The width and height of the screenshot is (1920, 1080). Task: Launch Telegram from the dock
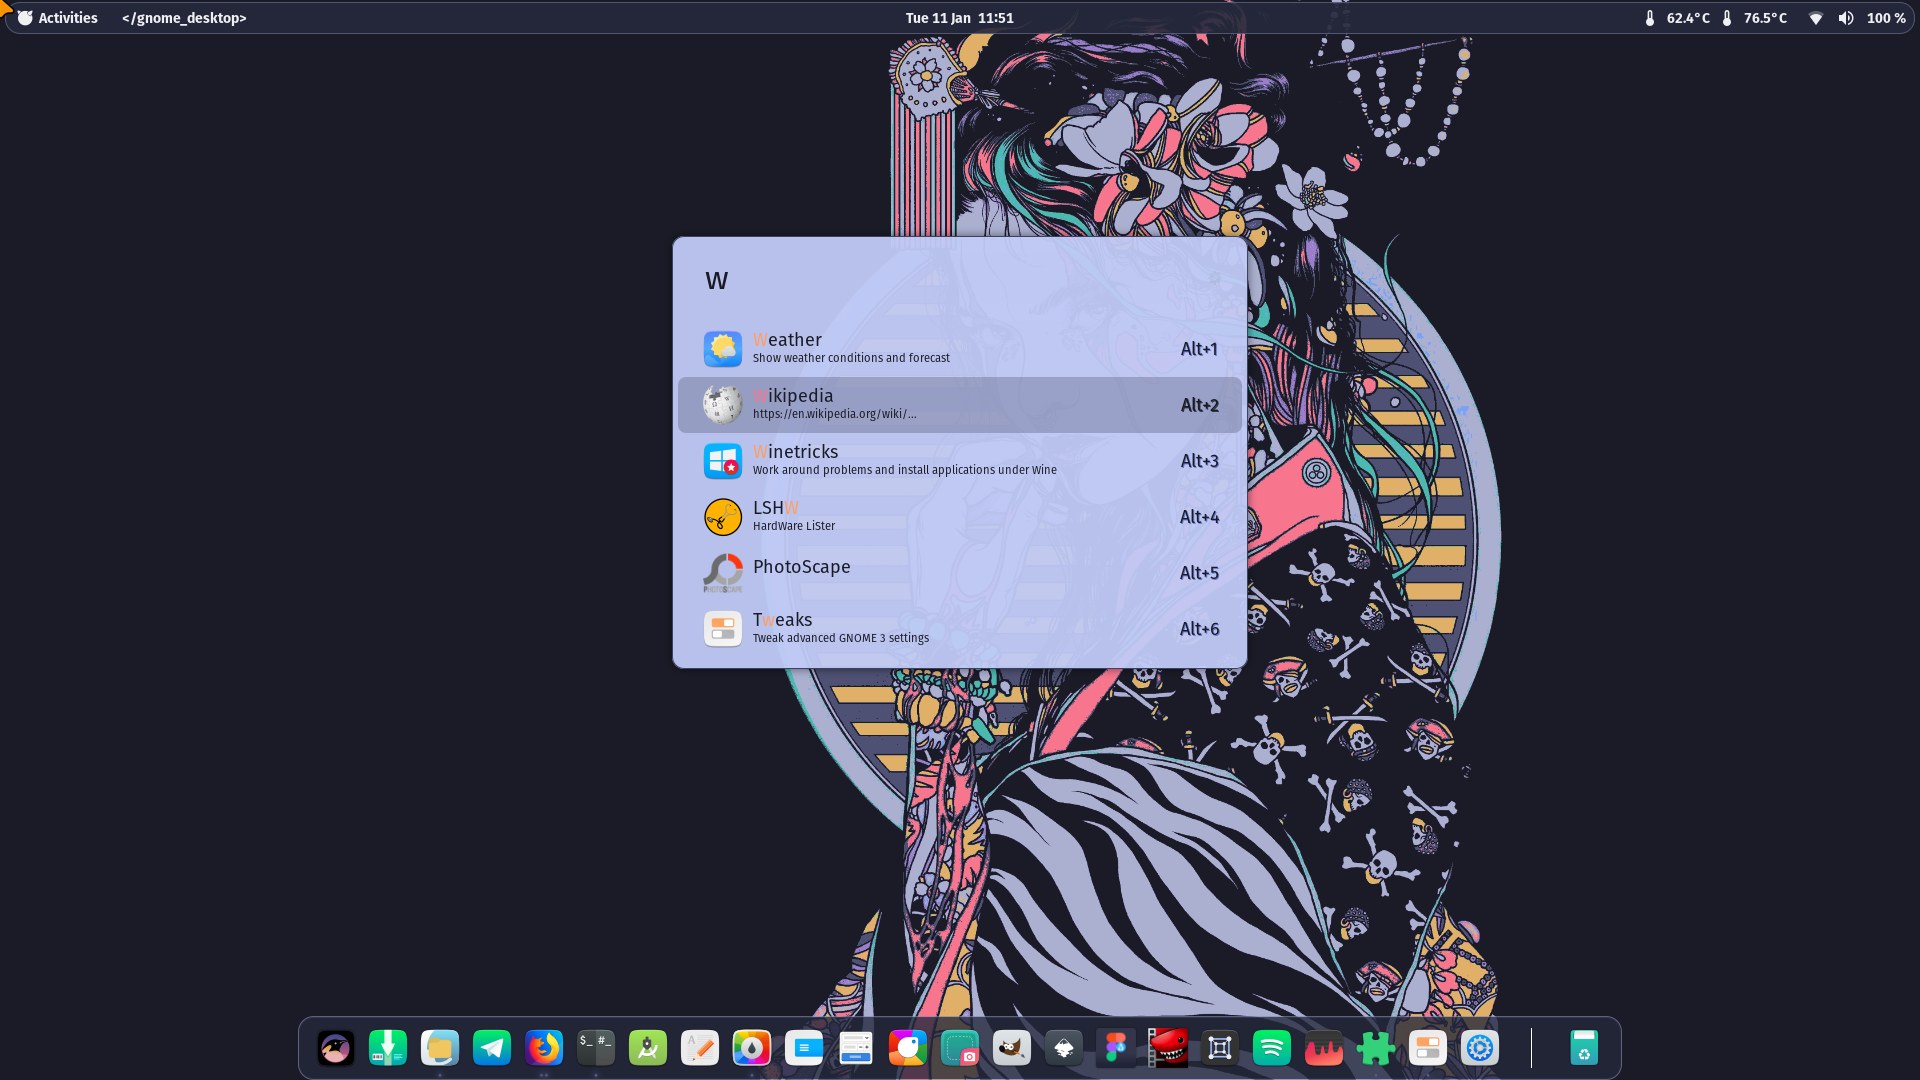pos(492,1048)
